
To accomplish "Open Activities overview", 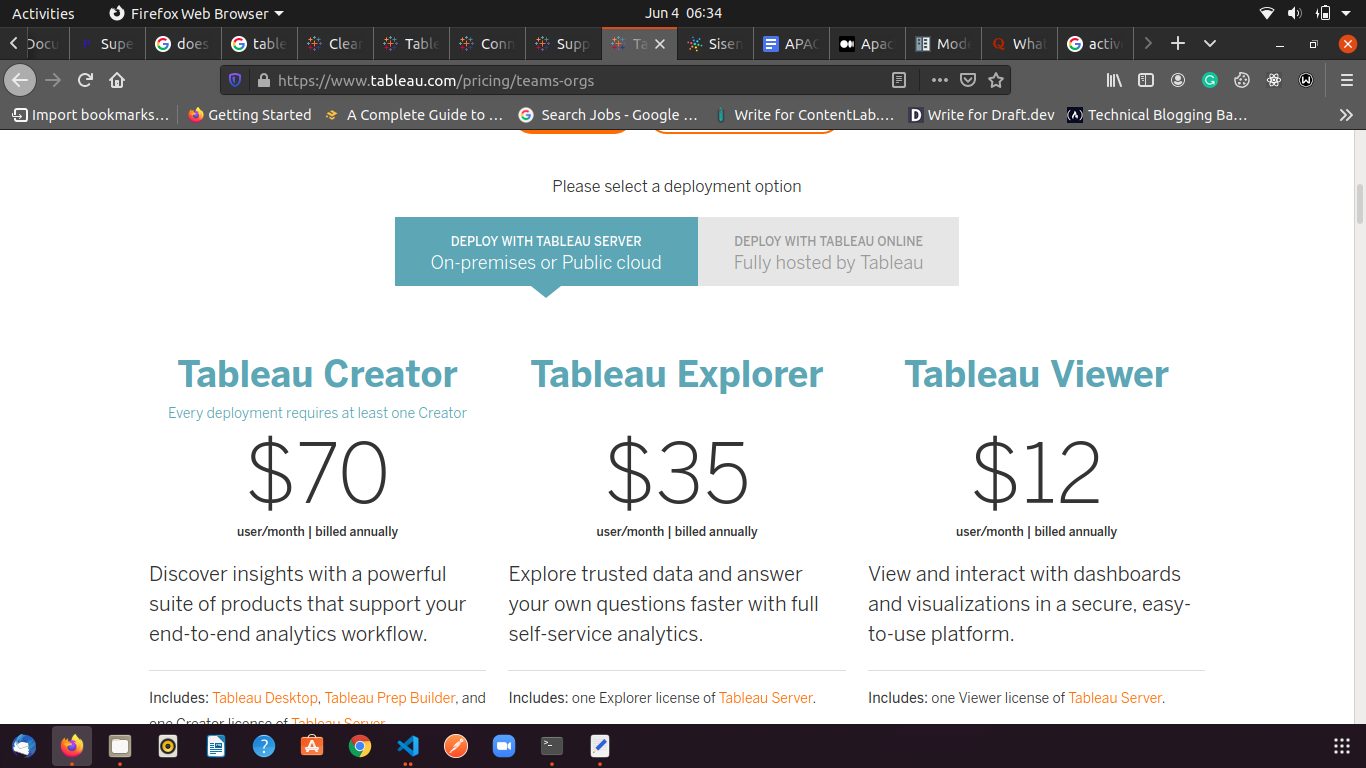I will click(x=43, y=13).
